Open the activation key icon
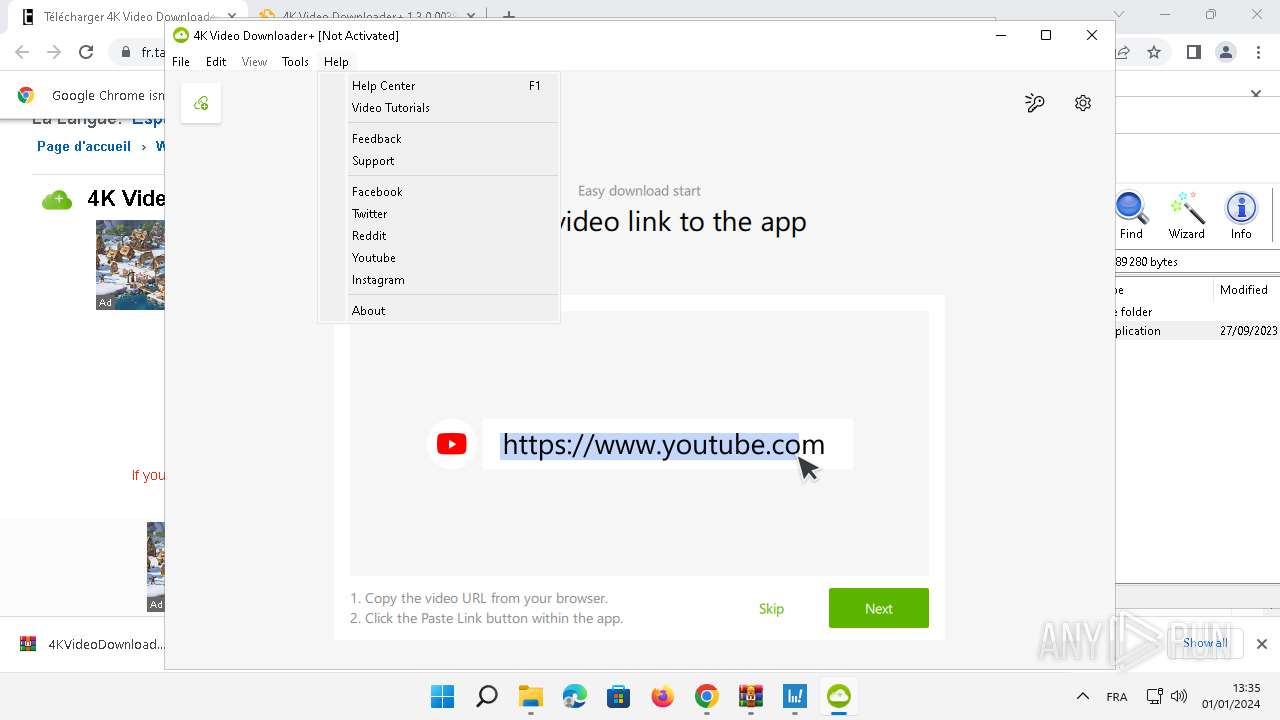This screenshot has width=1280, height=720. pos(1035,103)
